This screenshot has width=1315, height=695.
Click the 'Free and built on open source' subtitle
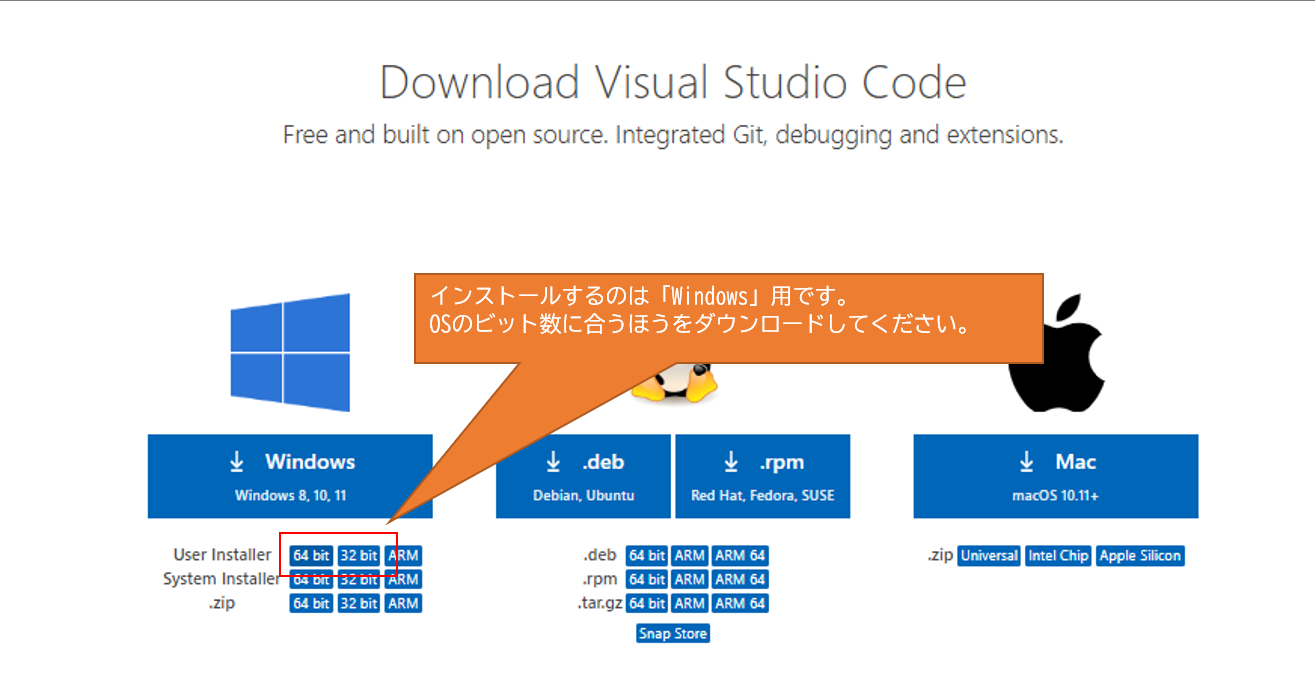(673, 134)
